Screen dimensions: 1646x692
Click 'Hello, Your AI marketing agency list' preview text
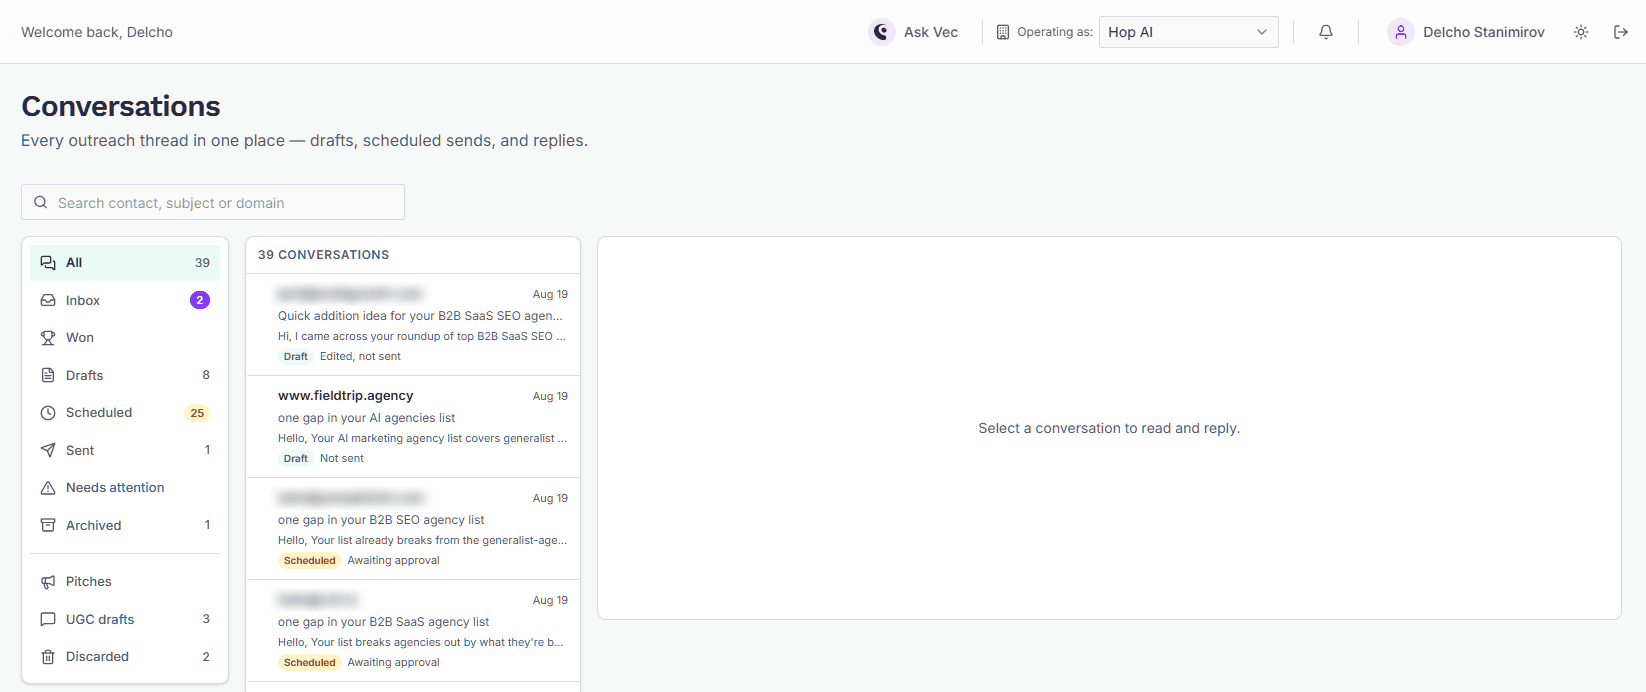click(x=422, y=438)
